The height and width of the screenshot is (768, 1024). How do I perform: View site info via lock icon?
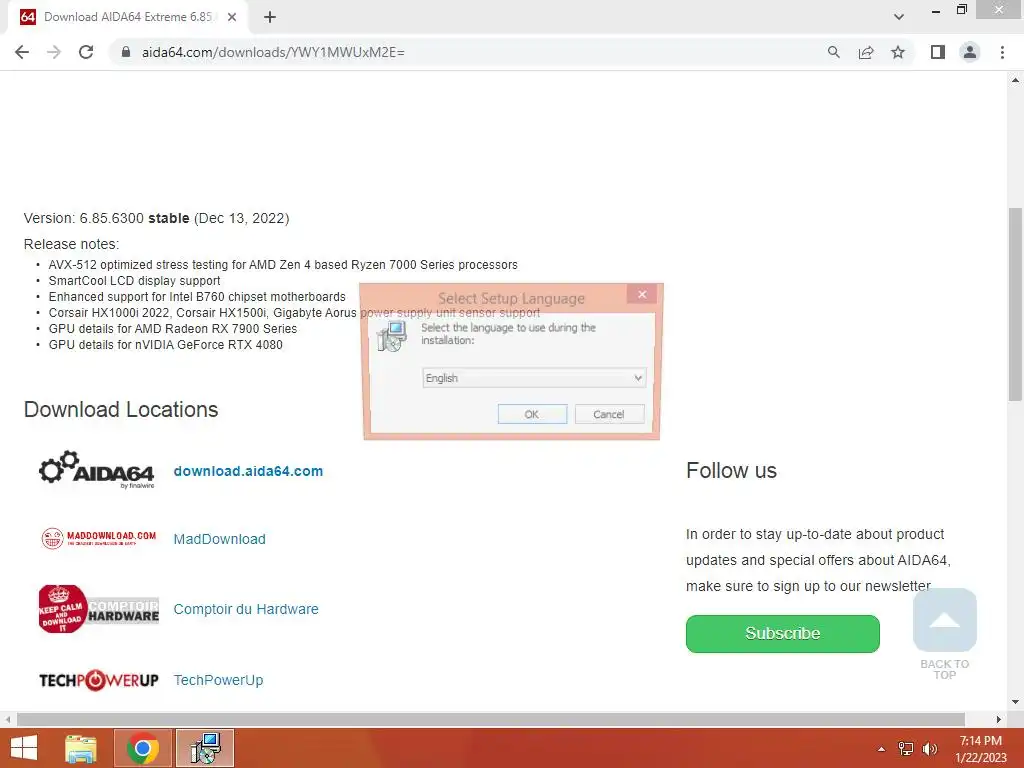126,52
